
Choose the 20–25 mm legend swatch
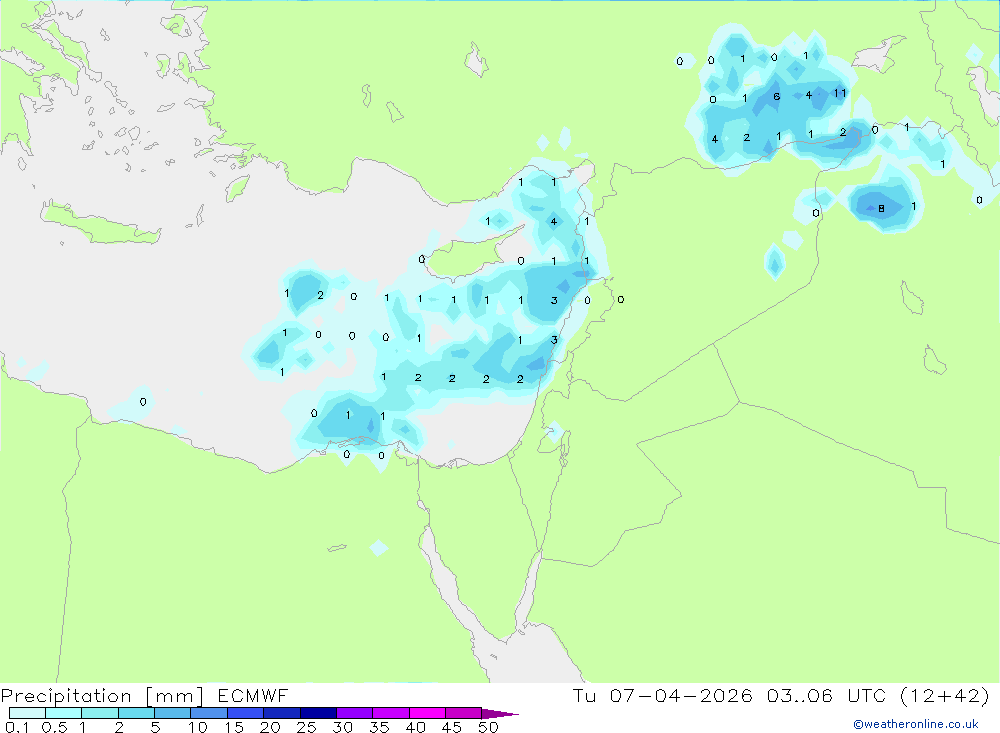[281, 713]
